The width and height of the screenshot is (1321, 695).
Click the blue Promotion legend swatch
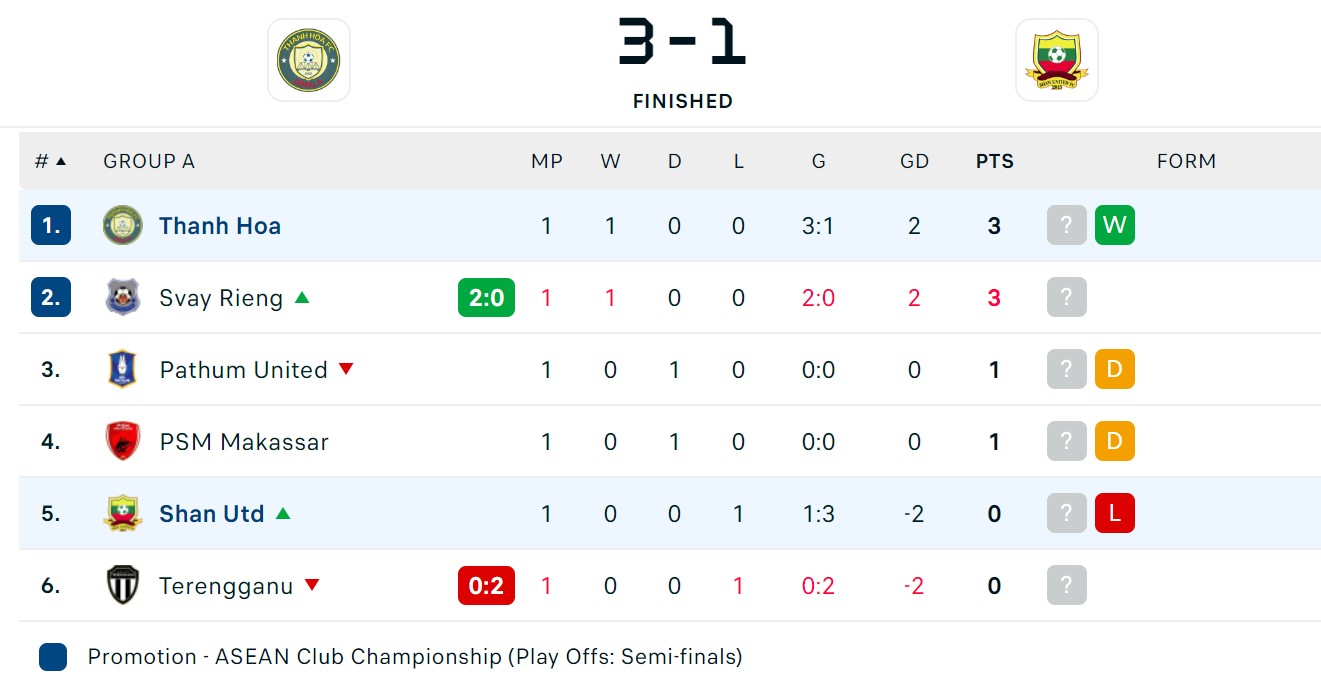pyautogui.click(x=53, y=657)
